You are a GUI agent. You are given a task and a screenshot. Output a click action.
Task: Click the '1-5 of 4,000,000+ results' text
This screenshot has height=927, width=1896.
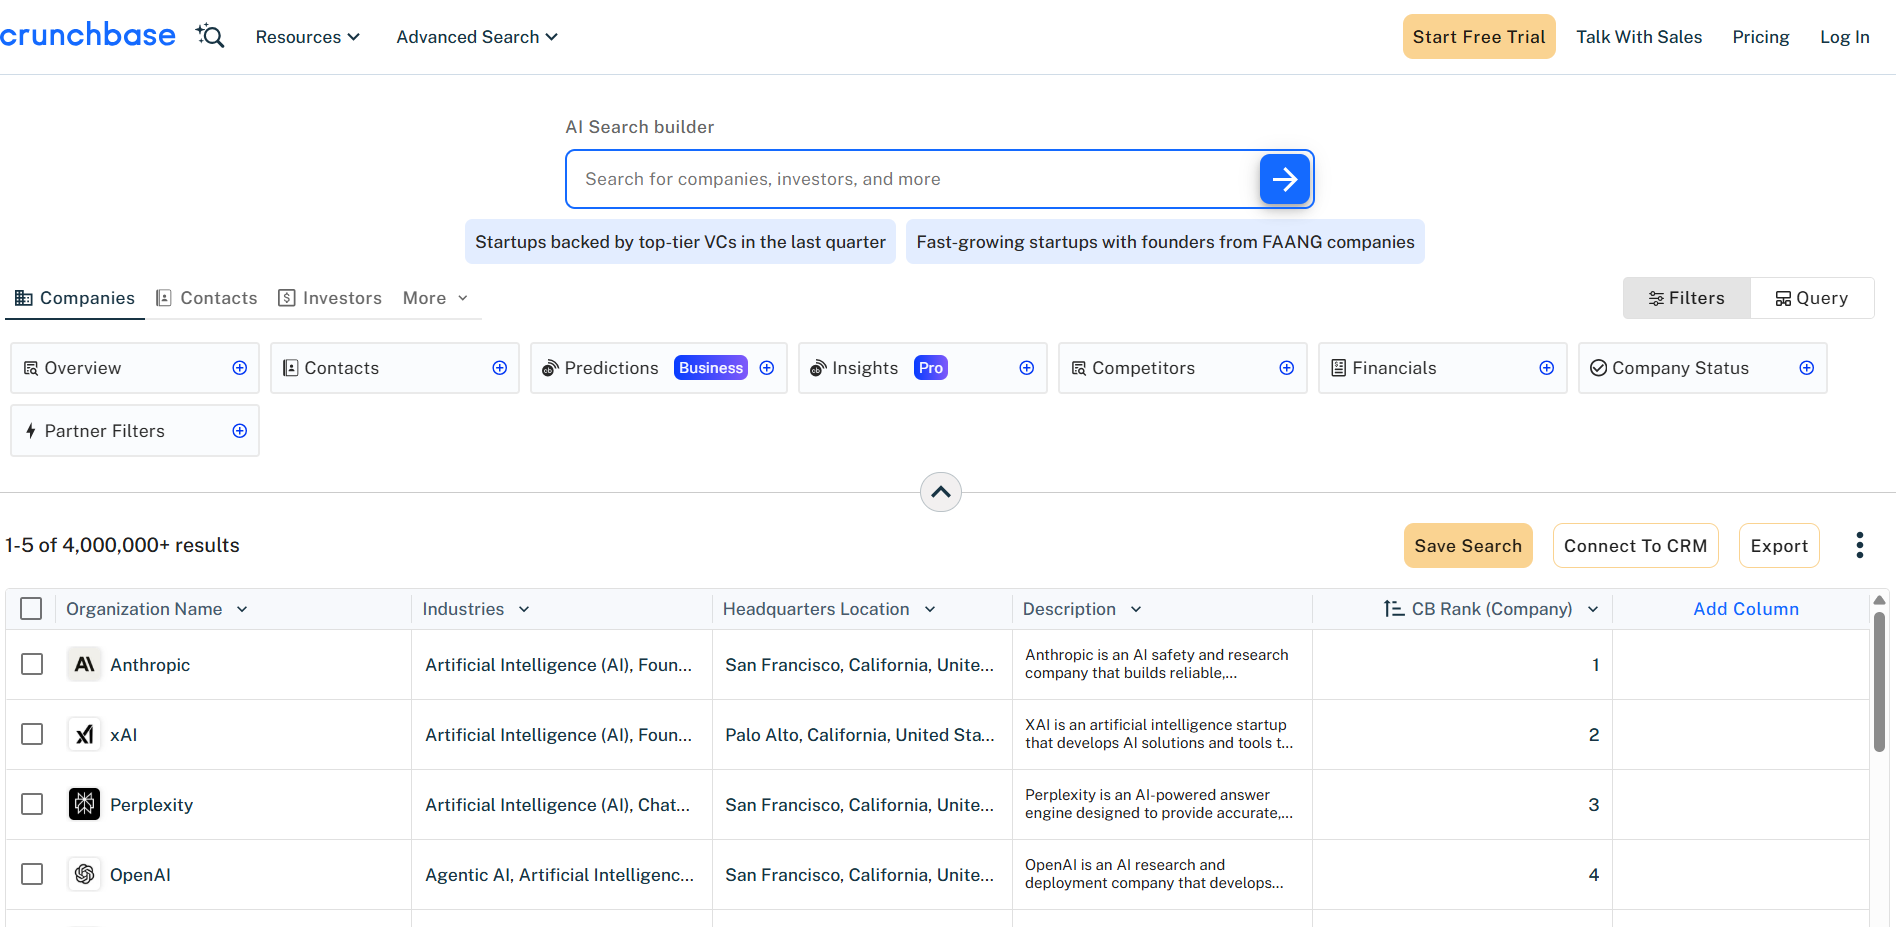(122, 545)
